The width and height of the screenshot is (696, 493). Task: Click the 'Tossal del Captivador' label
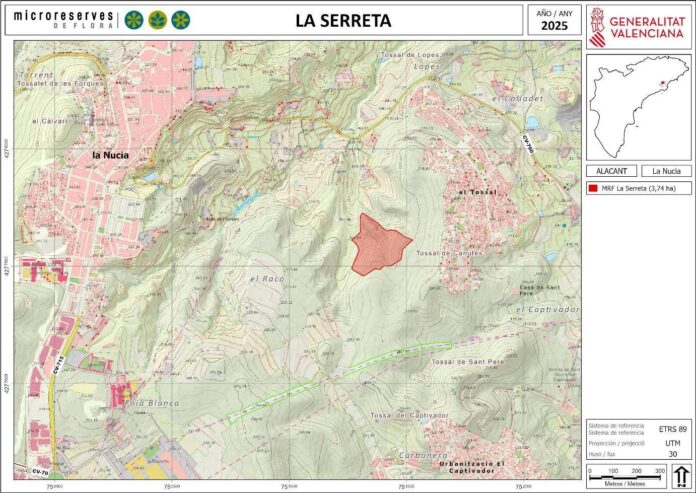[409, 415]
